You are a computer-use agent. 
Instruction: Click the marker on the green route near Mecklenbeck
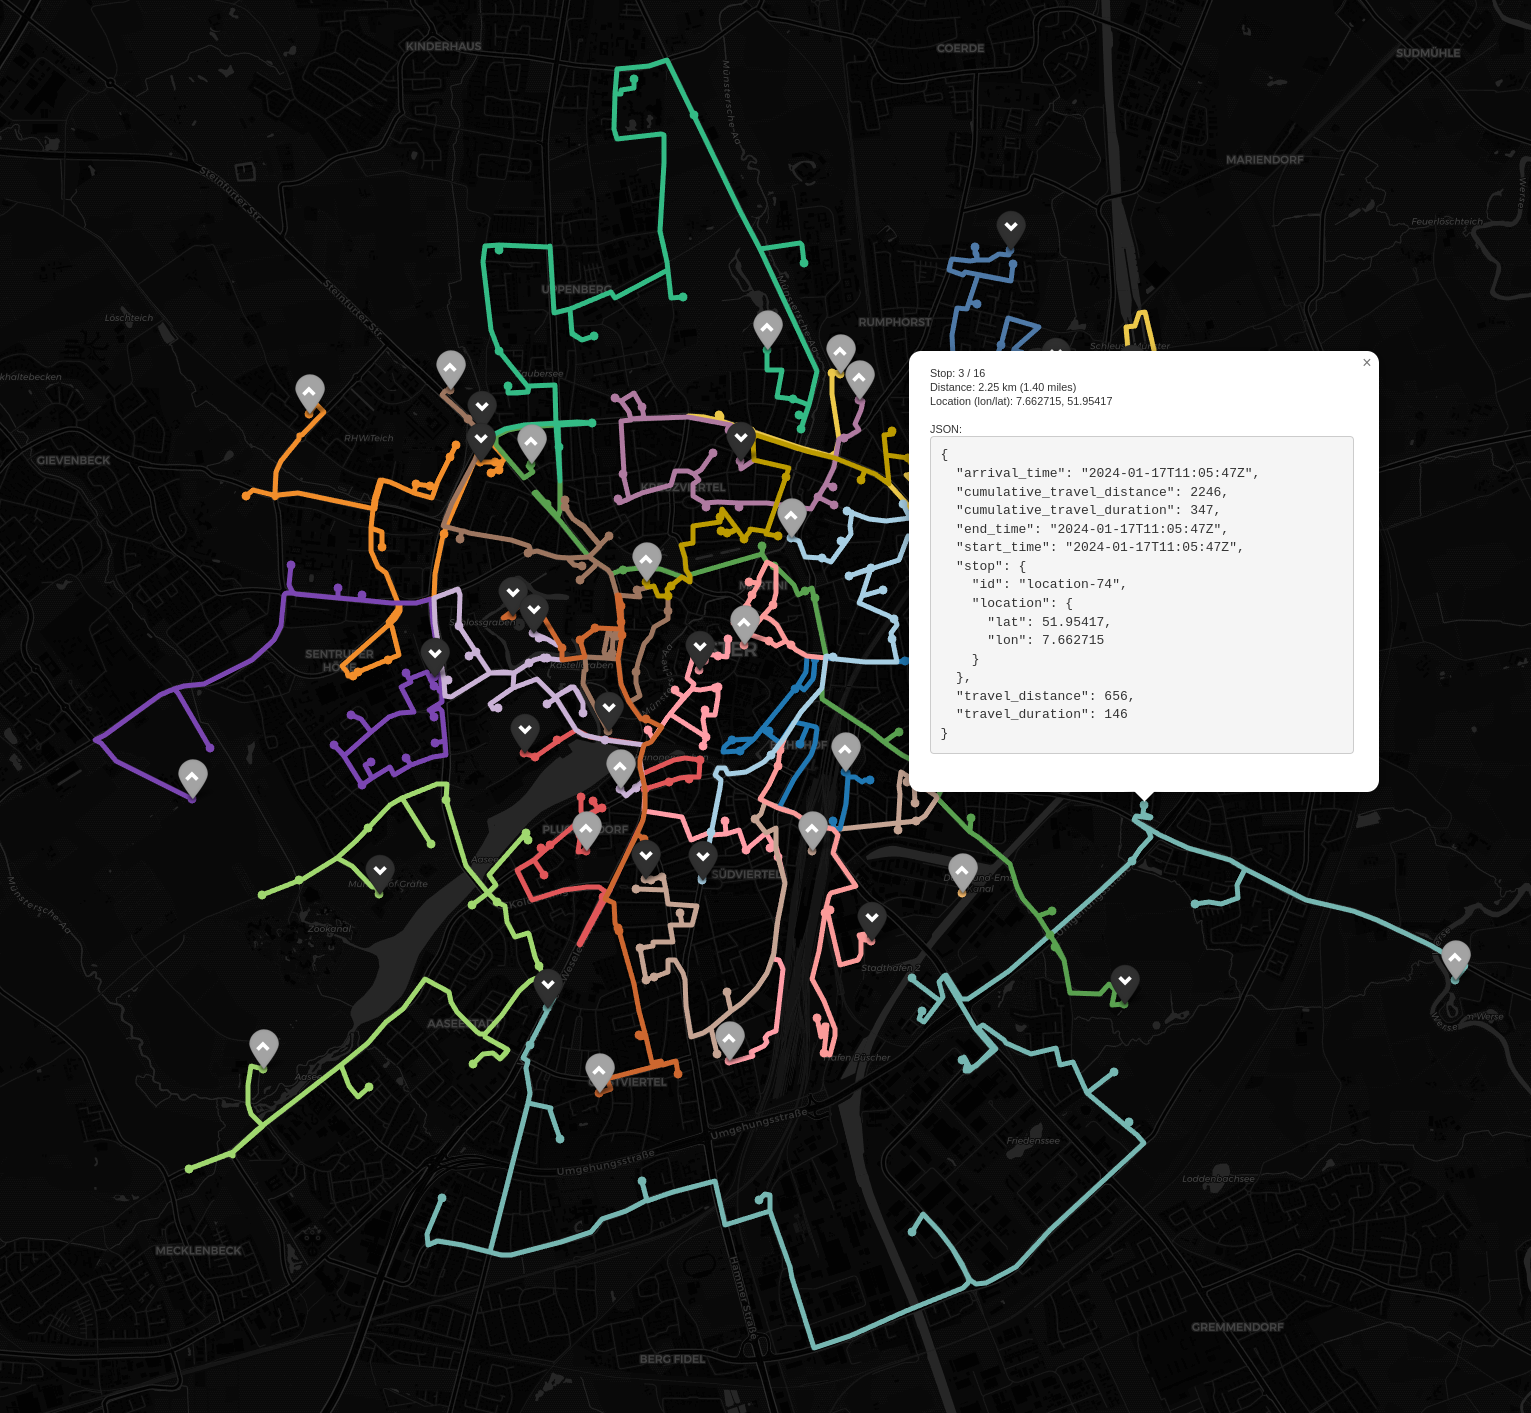263,1046
